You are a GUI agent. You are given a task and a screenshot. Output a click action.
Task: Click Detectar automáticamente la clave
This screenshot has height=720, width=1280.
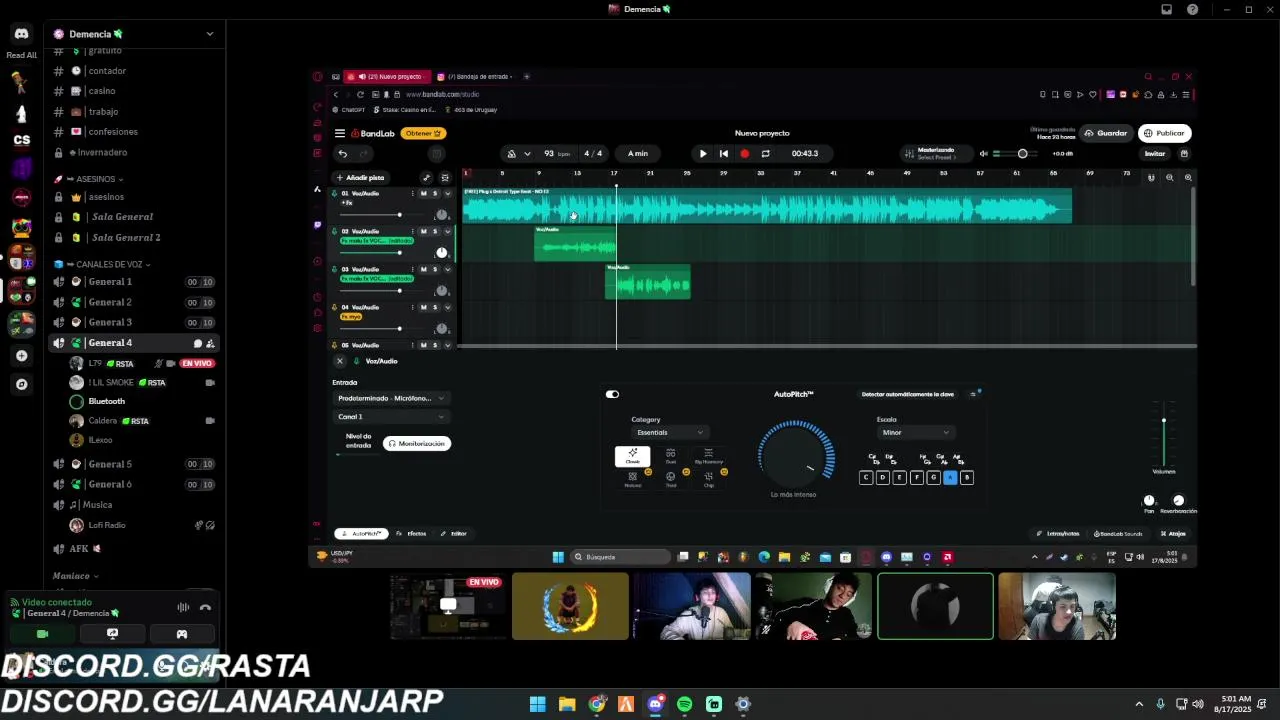(908, 394)
